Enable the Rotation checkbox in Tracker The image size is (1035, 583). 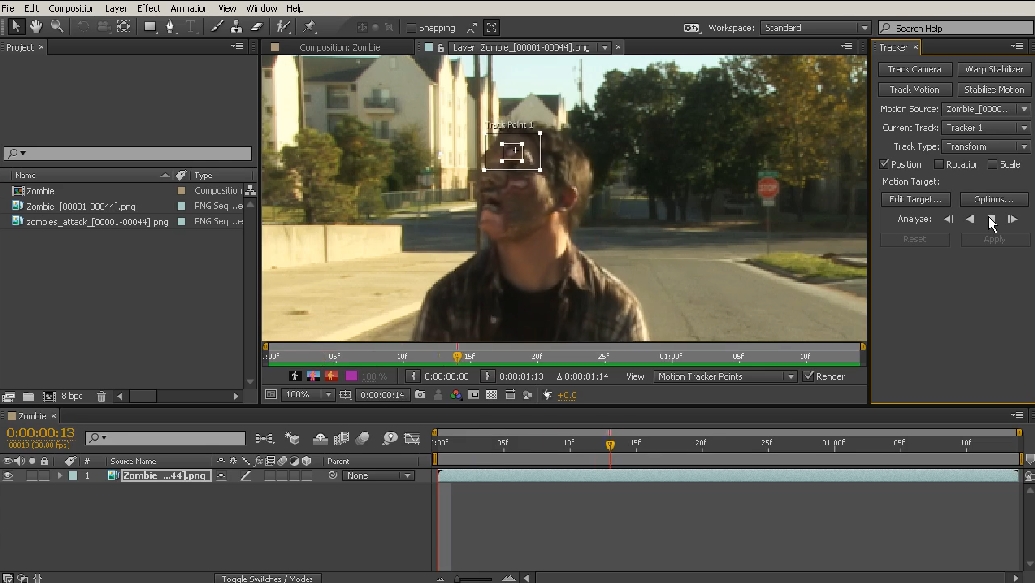point(939,164)
